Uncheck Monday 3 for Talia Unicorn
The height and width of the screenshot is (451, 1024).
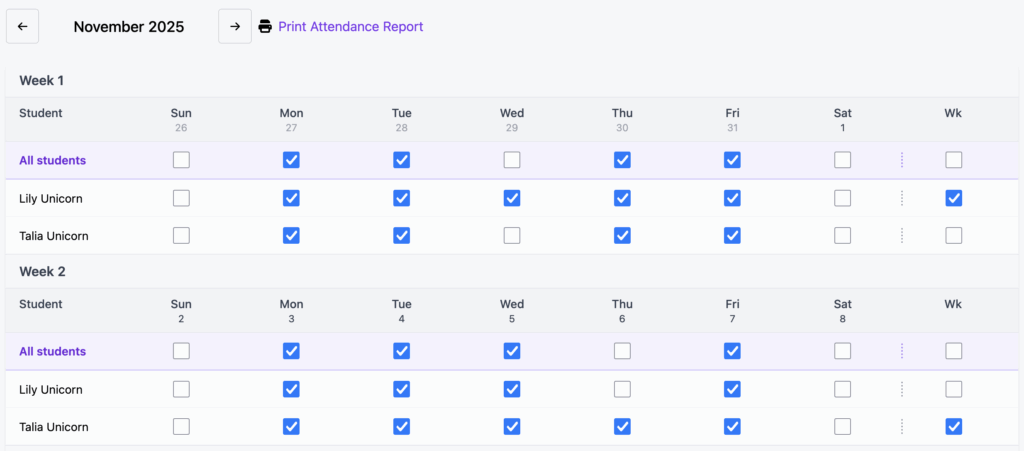point(291,427)
